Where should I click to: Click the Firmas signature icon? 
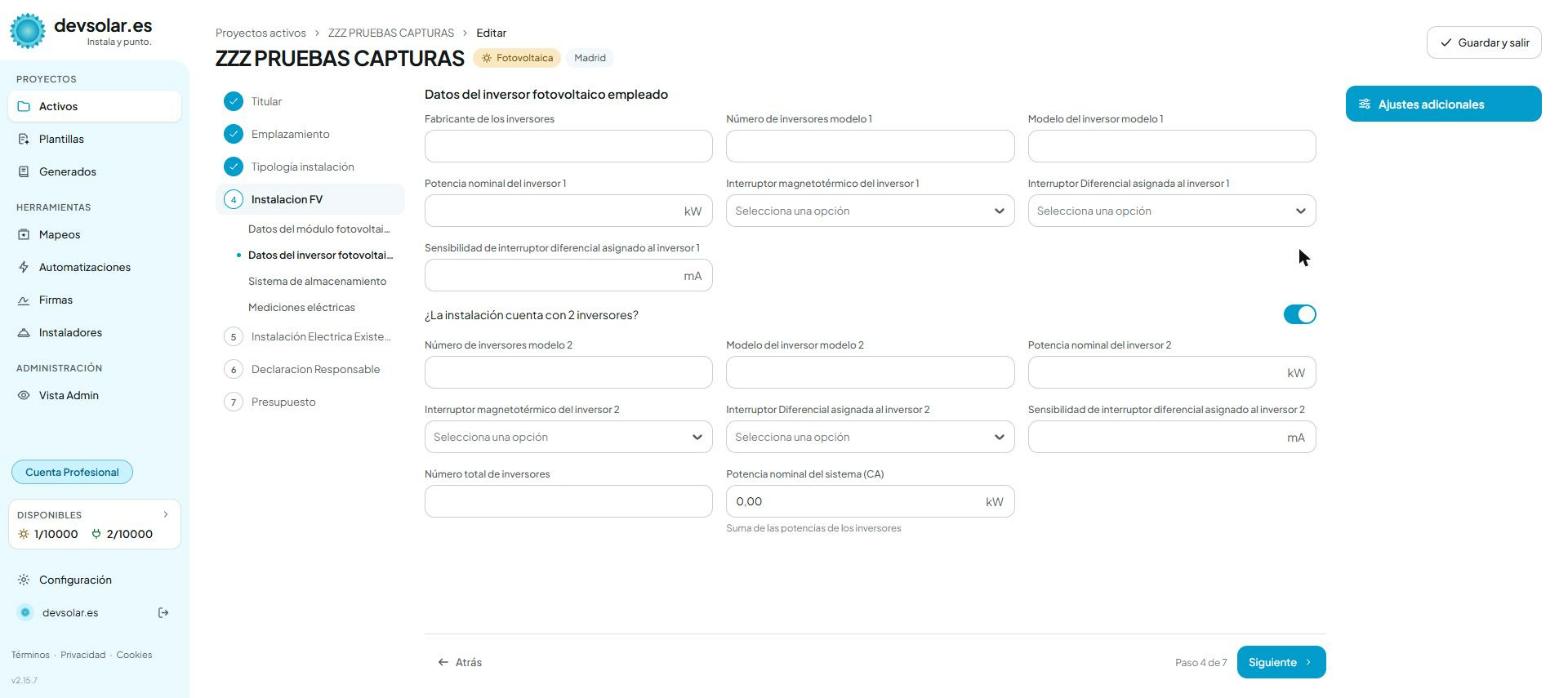[25, 300]
